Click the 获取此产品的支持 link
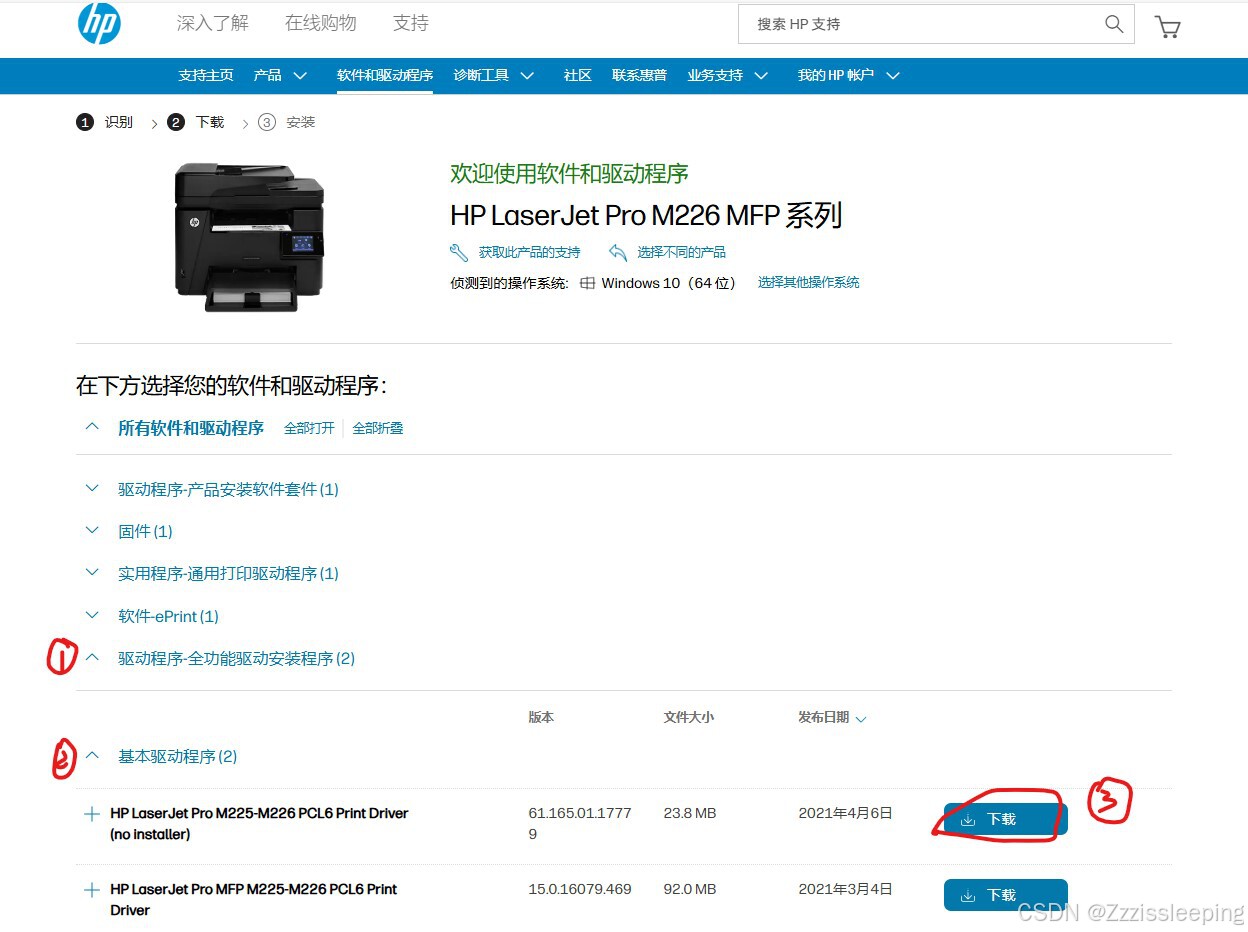1248x932 pixels. click(x=530, y=252)
